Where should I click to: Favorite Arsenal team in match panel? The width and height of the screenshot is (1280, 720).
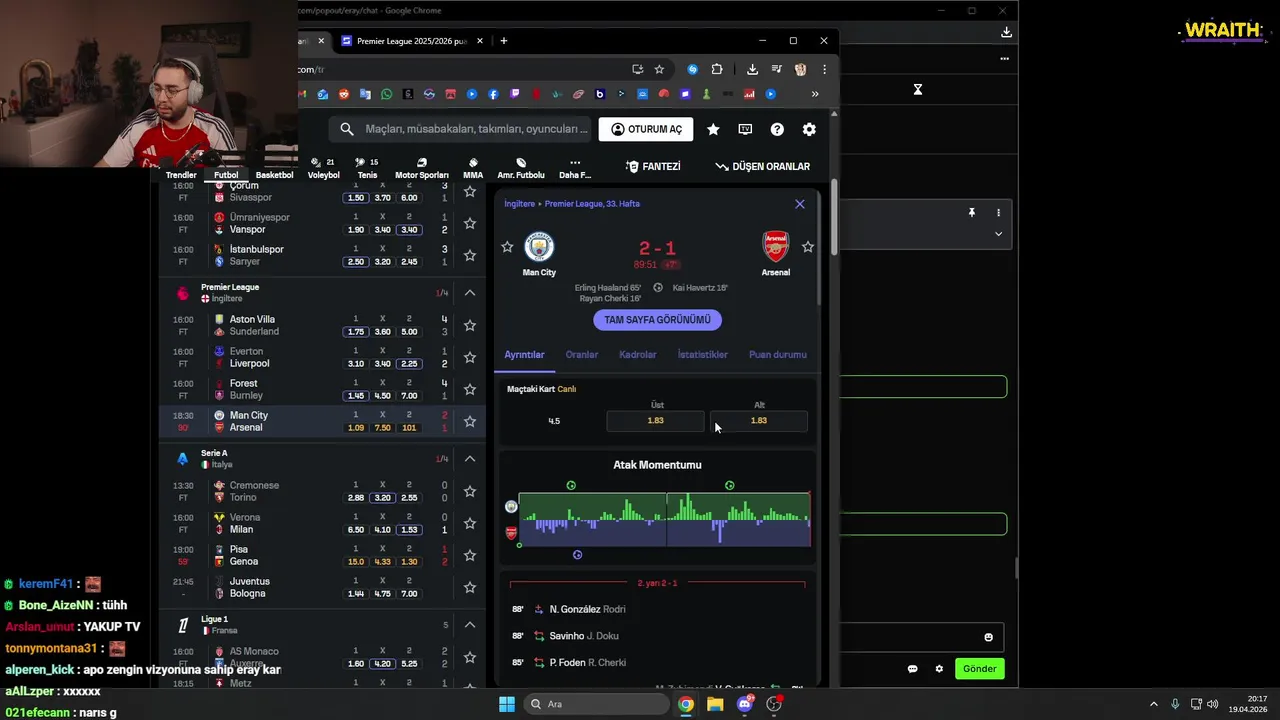click(x=808, y=247)
